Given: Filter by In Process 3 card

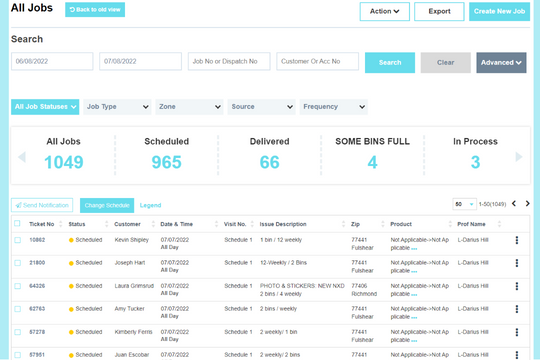Looking at the screenshot, I should pos(475,155).
